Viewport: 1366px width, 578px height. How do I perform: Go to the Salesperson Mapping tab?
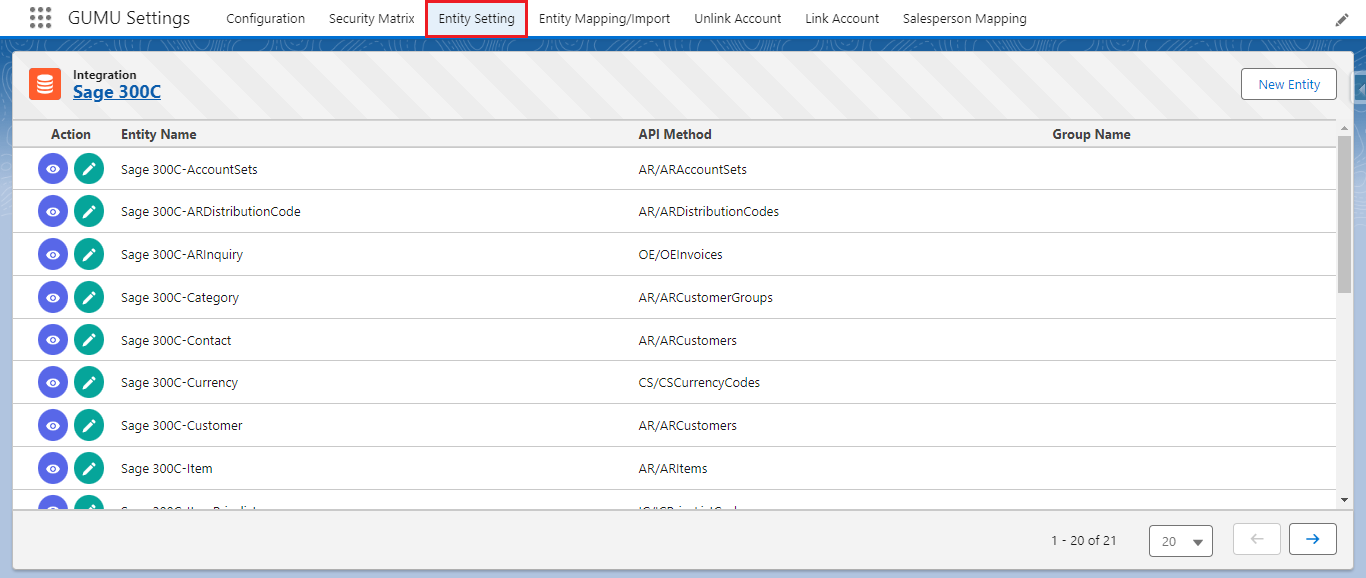tap(964, 19)
